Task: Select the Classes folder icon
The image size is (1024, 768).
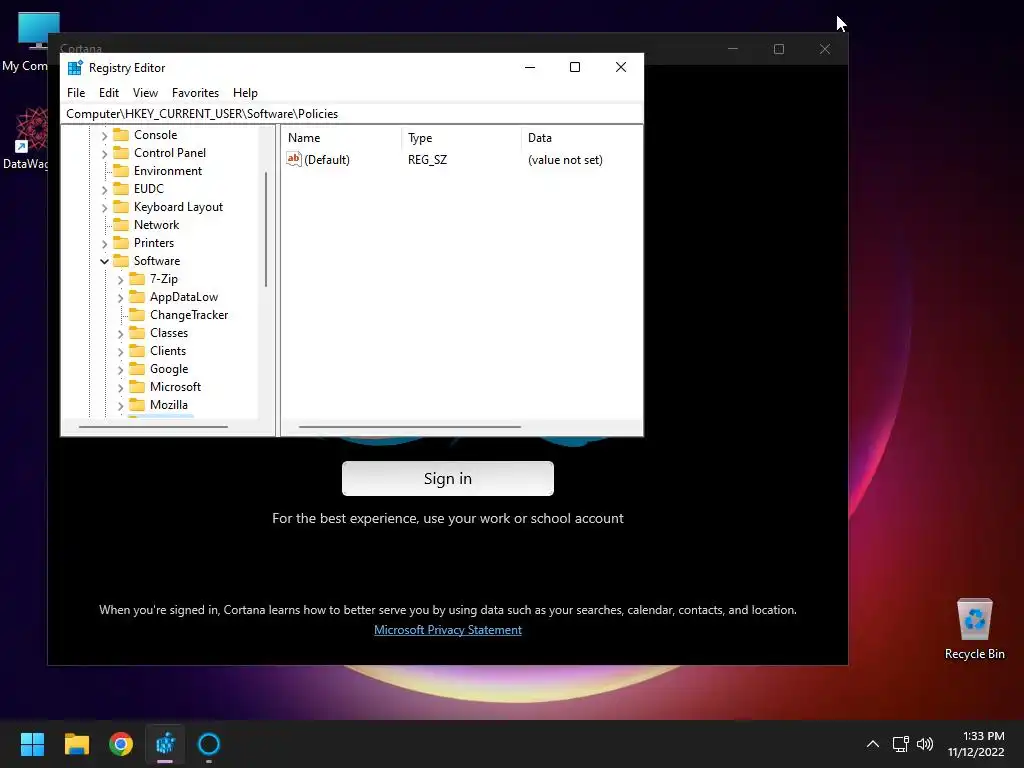Action: (136, 332)
